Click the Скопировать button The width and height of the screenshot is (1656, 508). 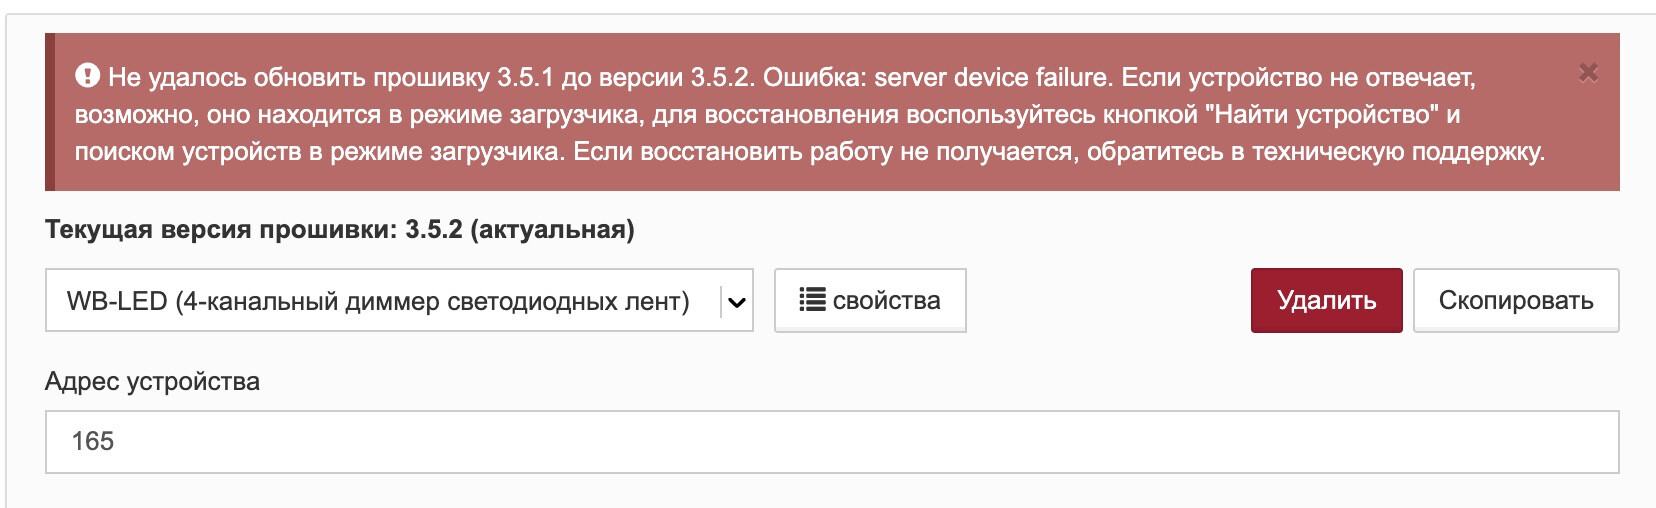[1516, 300]
